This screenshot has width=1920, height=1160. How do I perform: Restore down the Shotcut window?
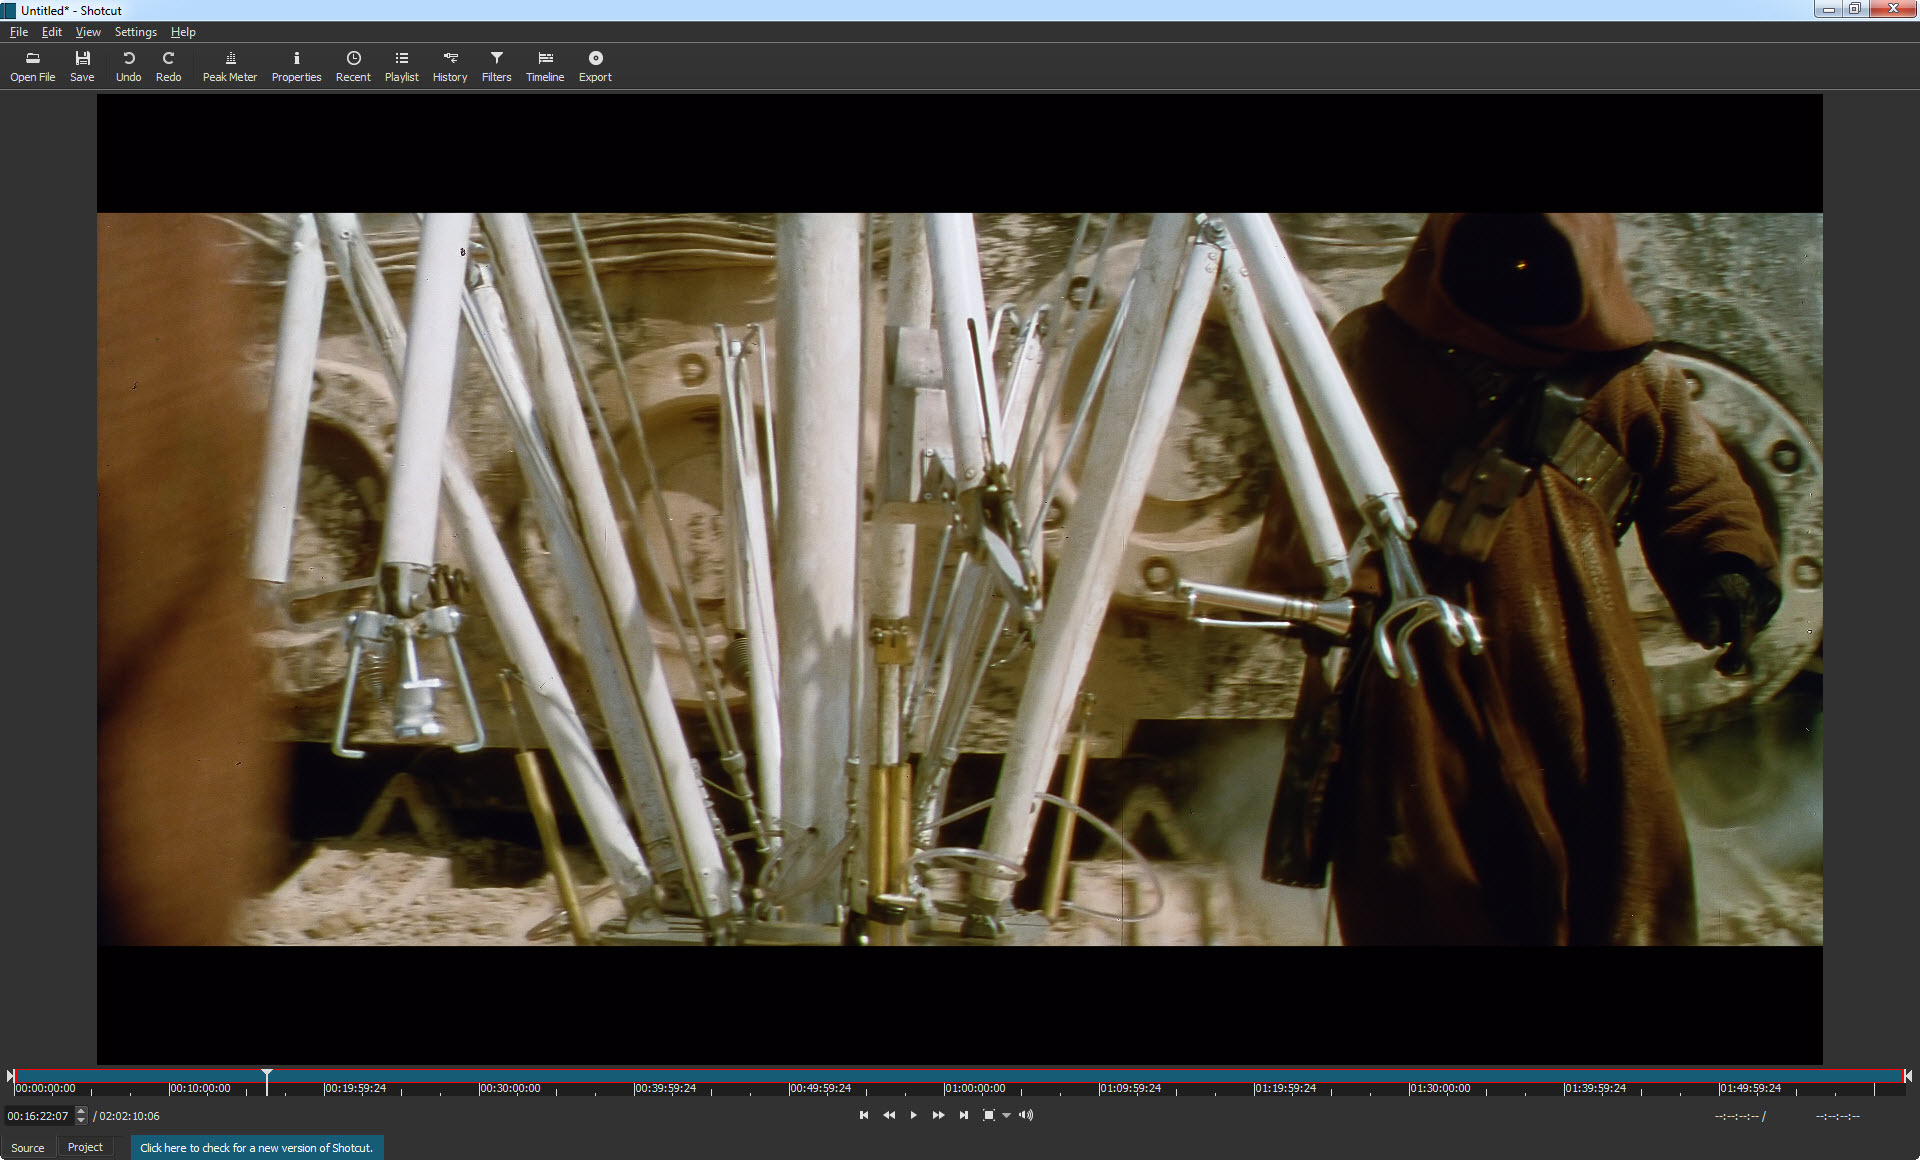point(1854,9)
